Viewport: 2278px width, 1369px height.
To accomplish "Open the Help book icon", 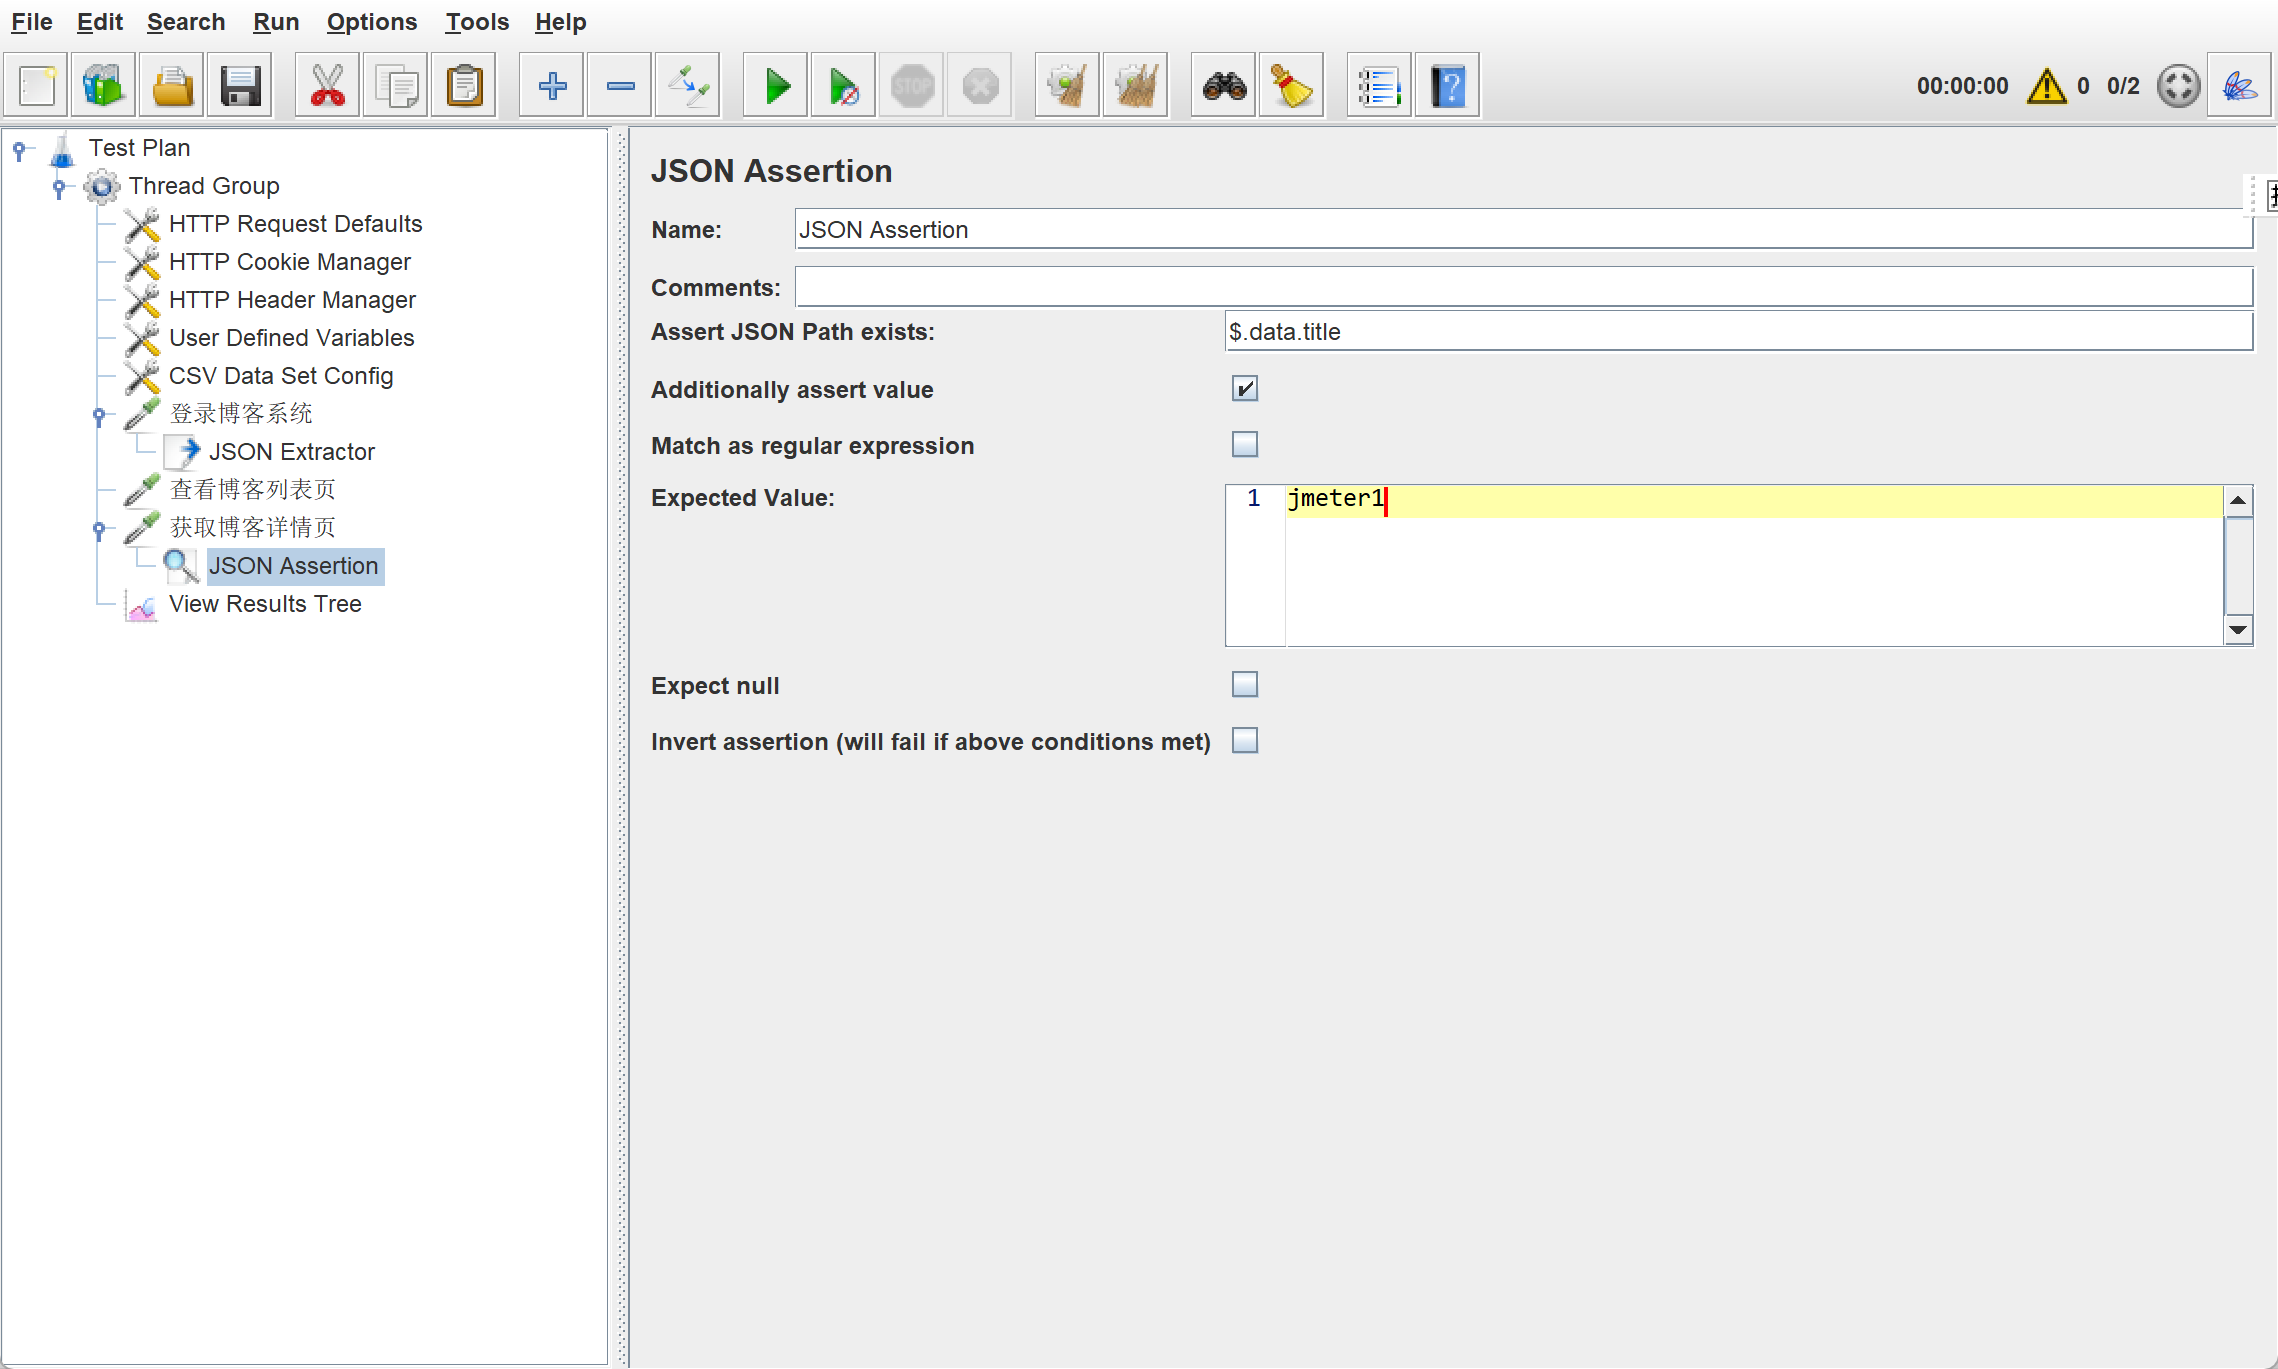I will click(1447, 86).
